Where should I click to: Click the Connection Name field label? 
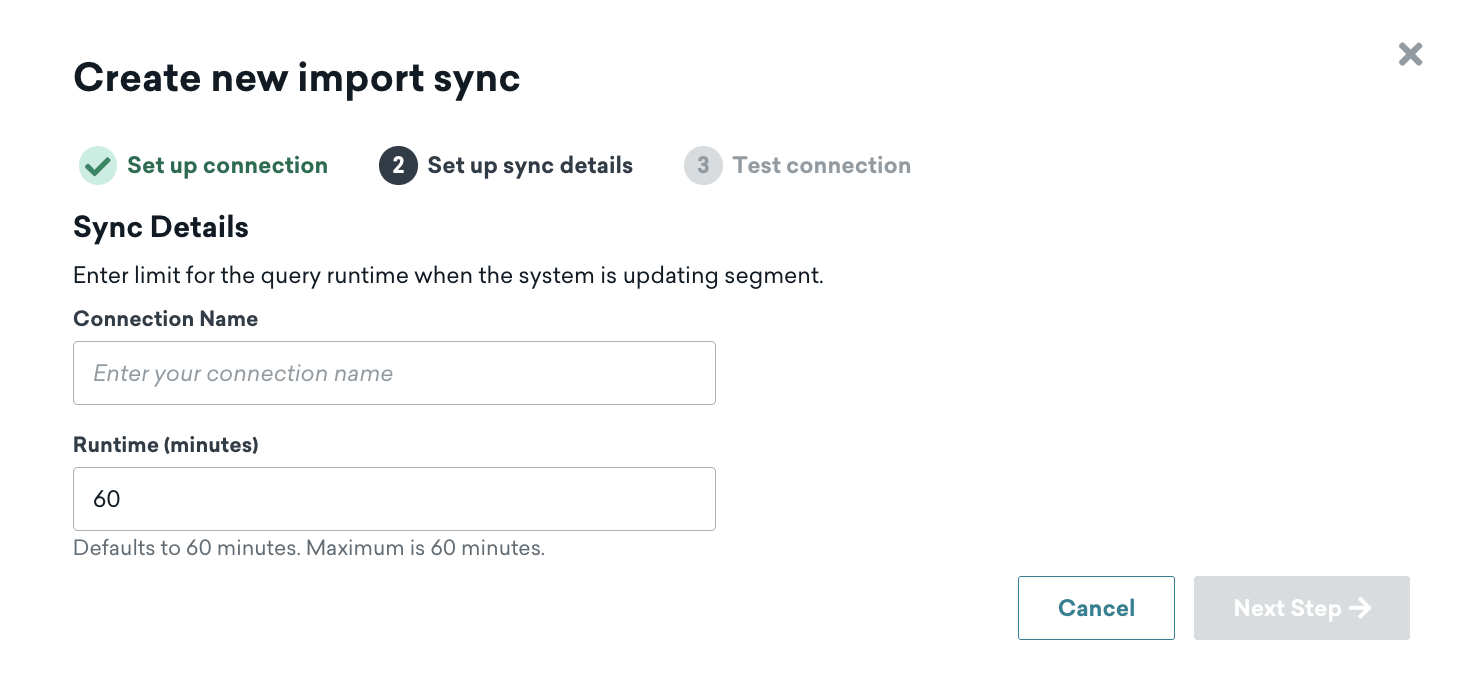[165, 319]
